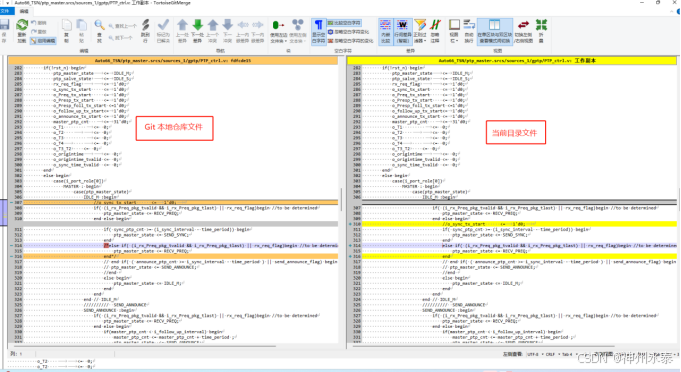Image resolution: width=681 pixels, height=372 pixels.
Task: Swap the left and right views
Action: coord(523,30)
